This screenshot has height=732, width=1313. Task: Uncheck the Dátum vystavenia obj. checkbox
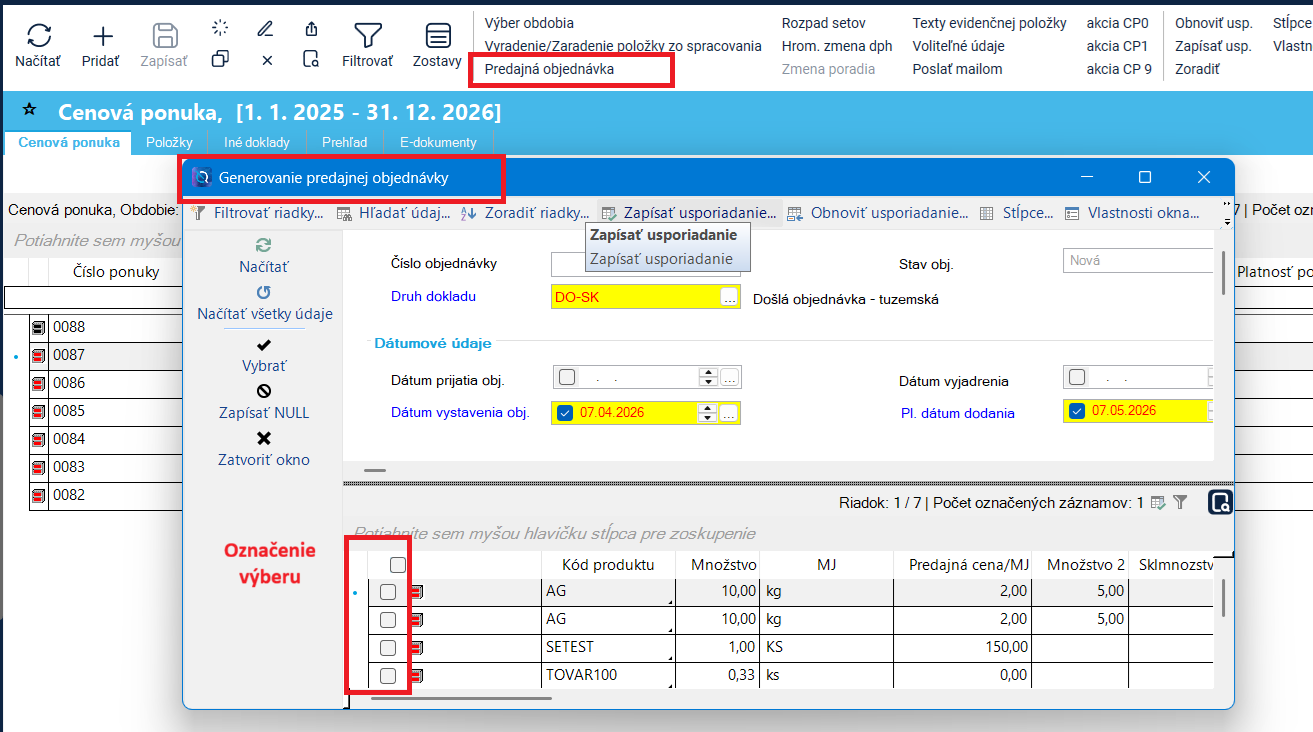click(x=565, y=413)
